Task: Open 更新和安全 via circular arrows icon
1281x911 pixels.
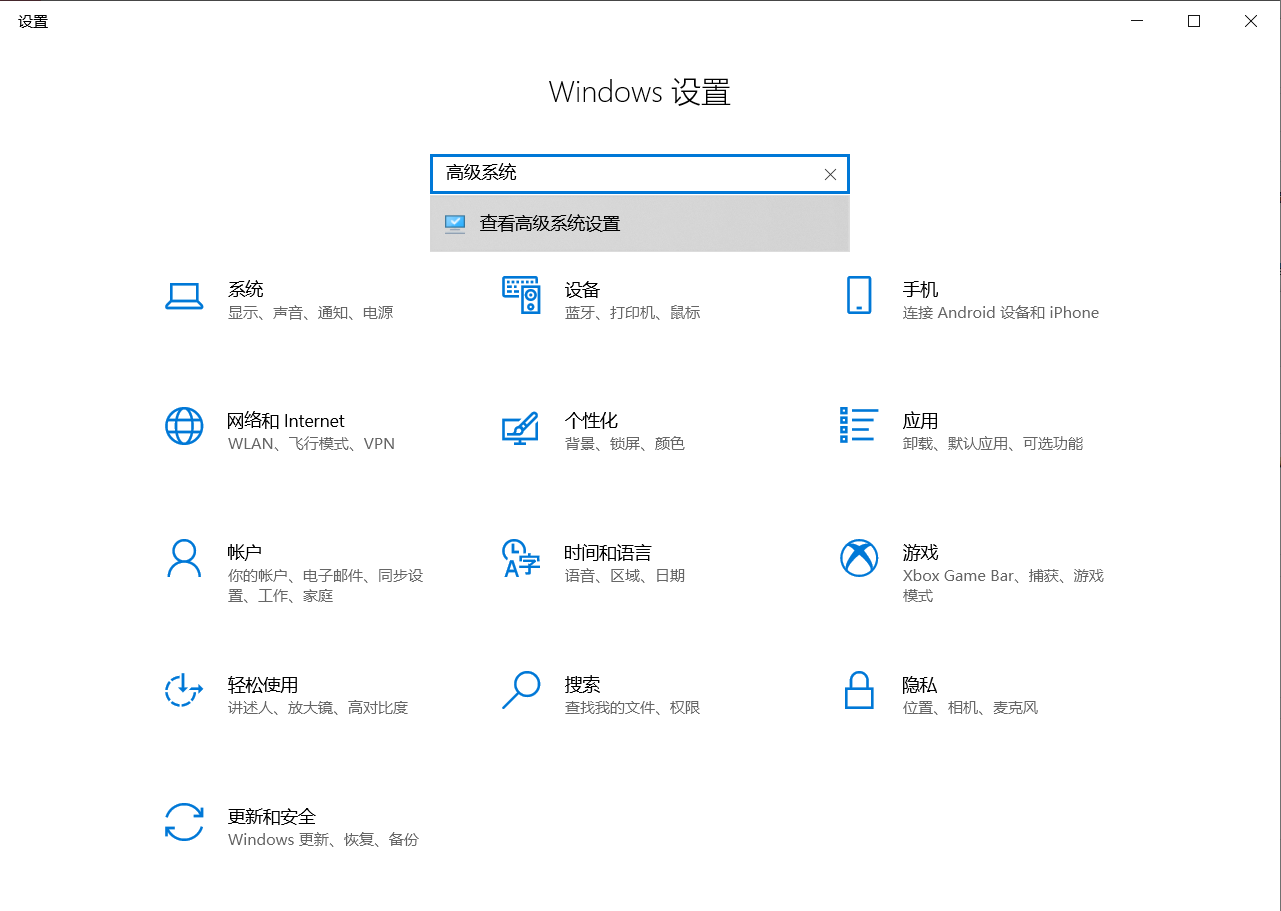Action: pyautogui.click(x=184, y=822)
